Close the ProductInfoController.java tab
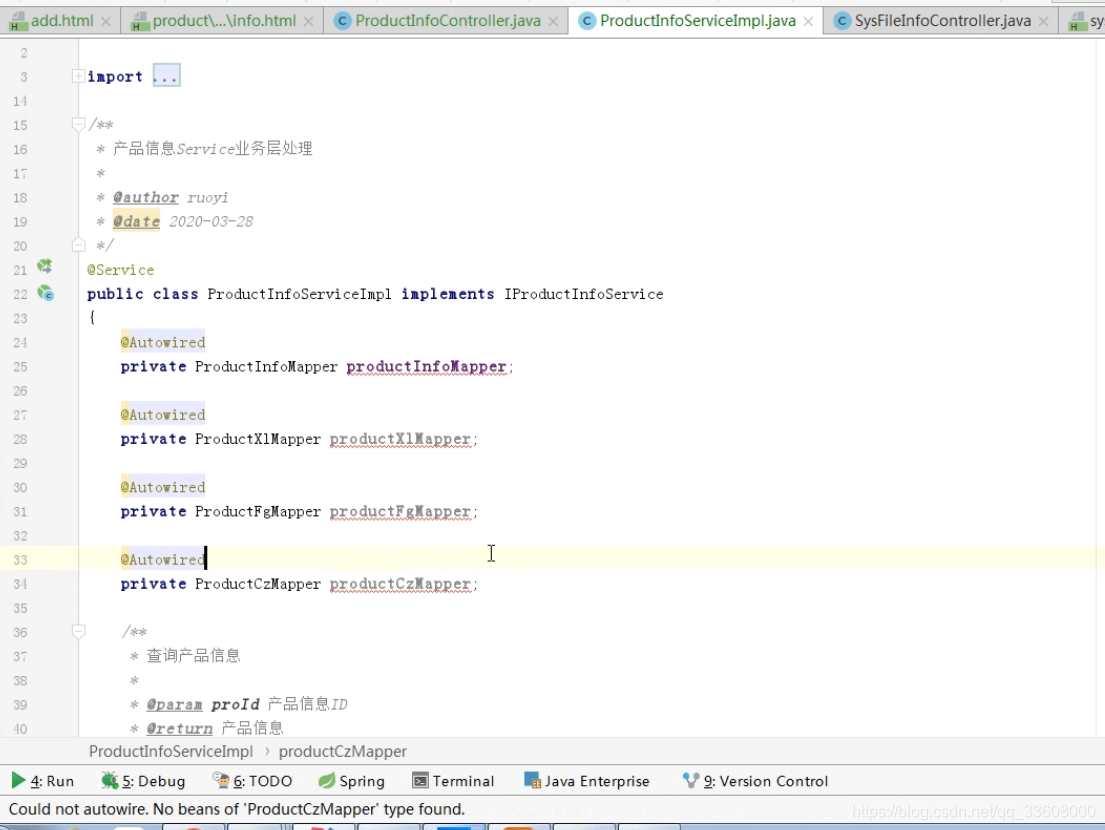The image size is (1105, 830). 553,22
